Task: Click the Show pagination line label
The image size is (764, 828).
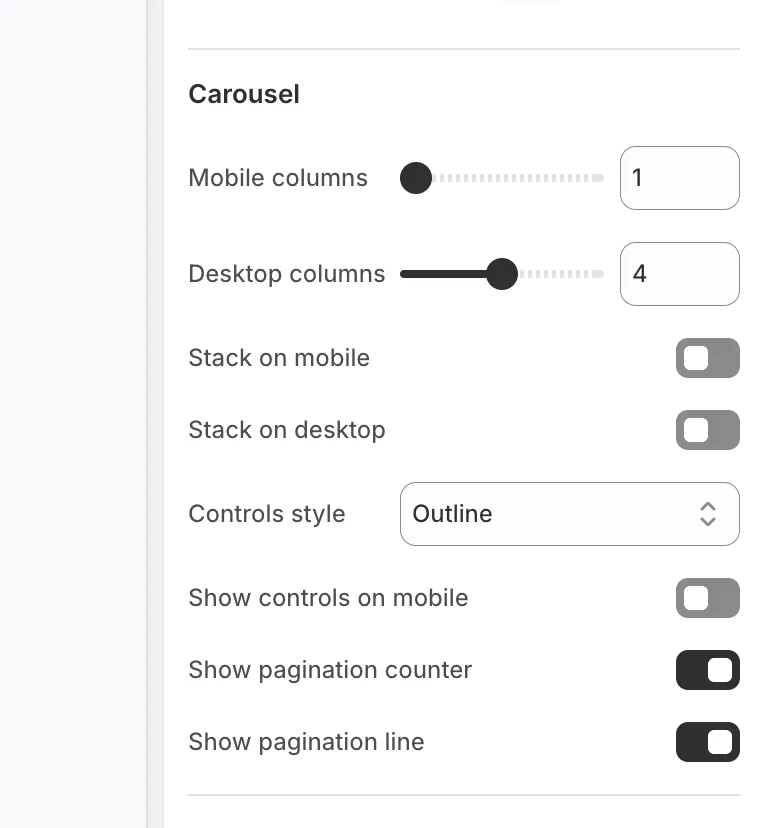Action: point(307,742)
